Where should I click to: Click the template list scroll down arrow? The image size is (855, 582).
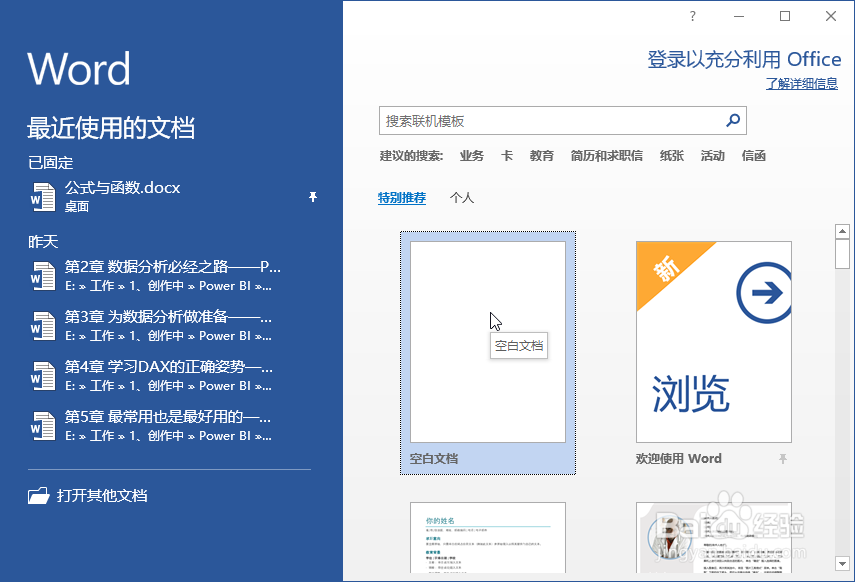842,563
